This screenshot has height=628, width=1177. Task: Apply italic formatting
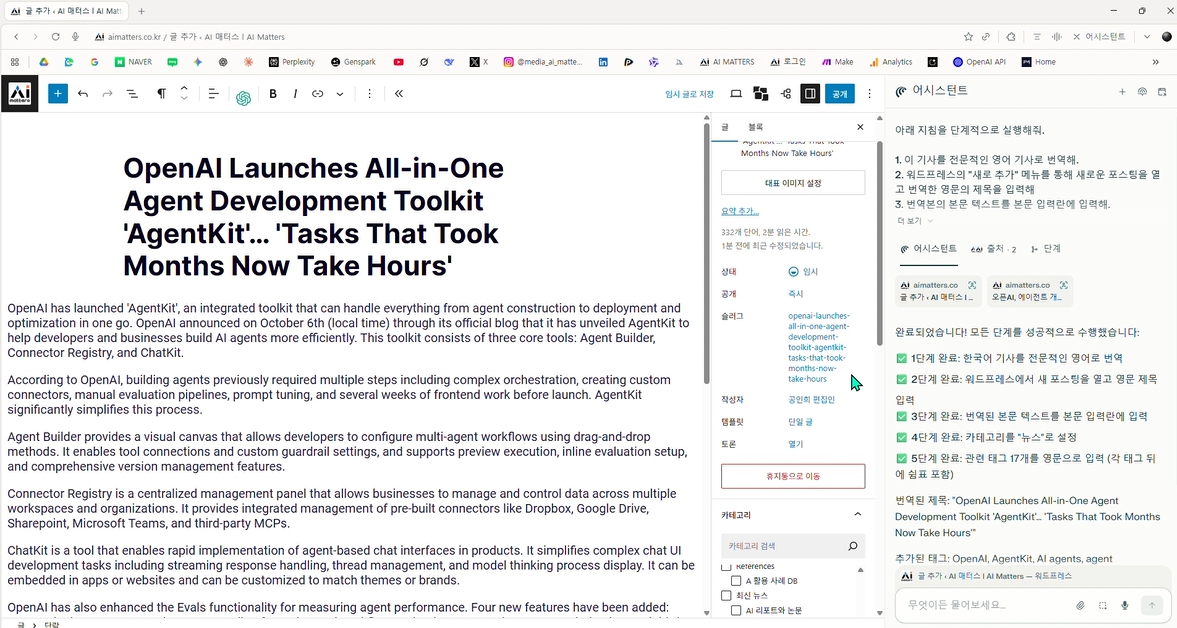pos(295,94)
